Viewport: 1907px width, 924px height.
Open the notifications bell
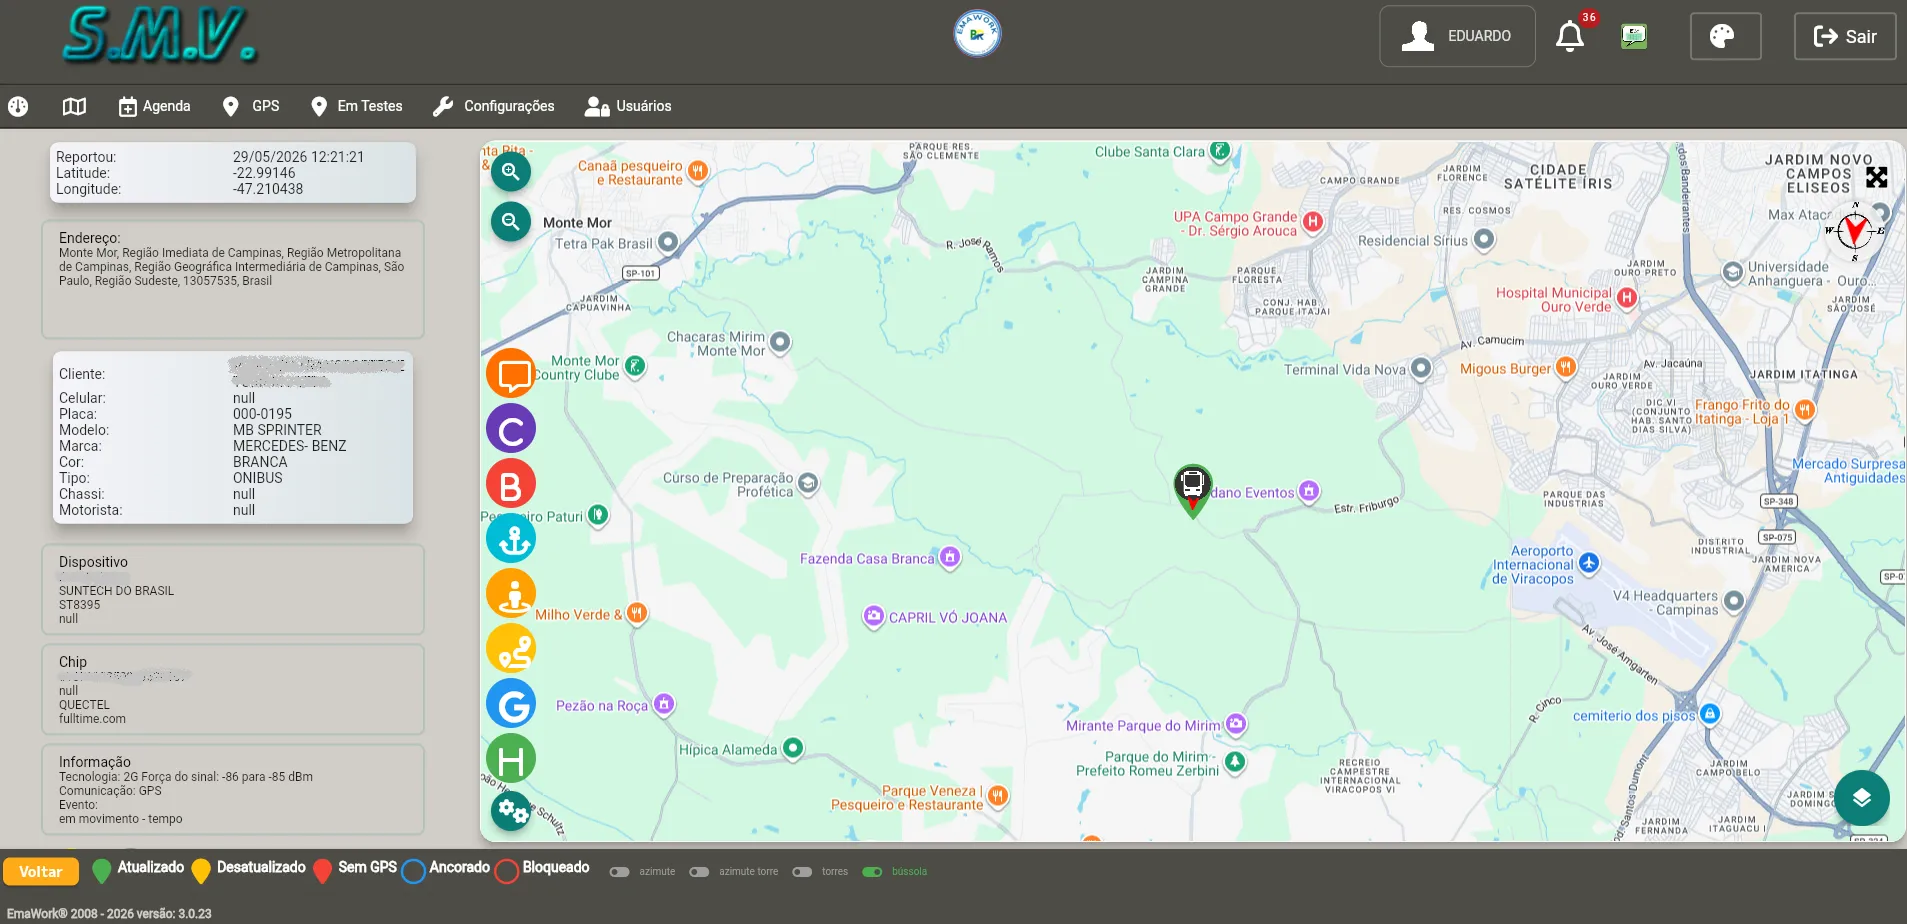pyautogui.click(x=1570, y=37)
